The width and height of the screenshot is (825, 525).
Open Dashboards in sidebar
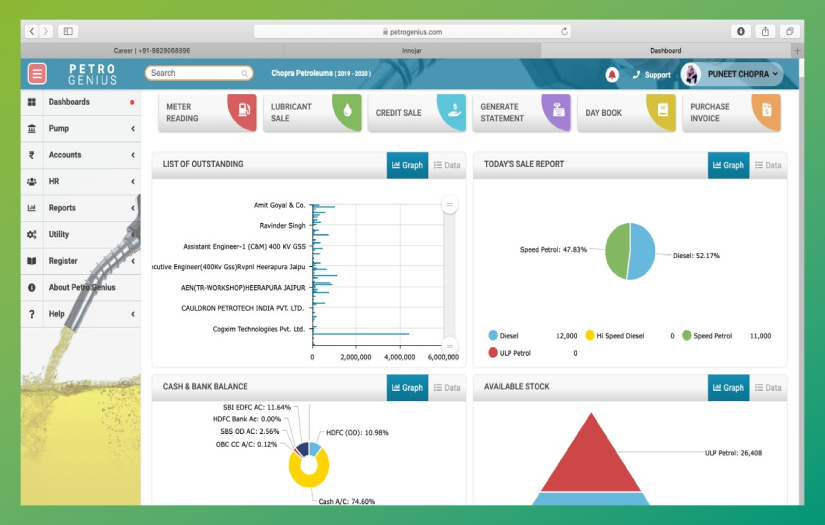pyautogui.click(x=81, y=102)
